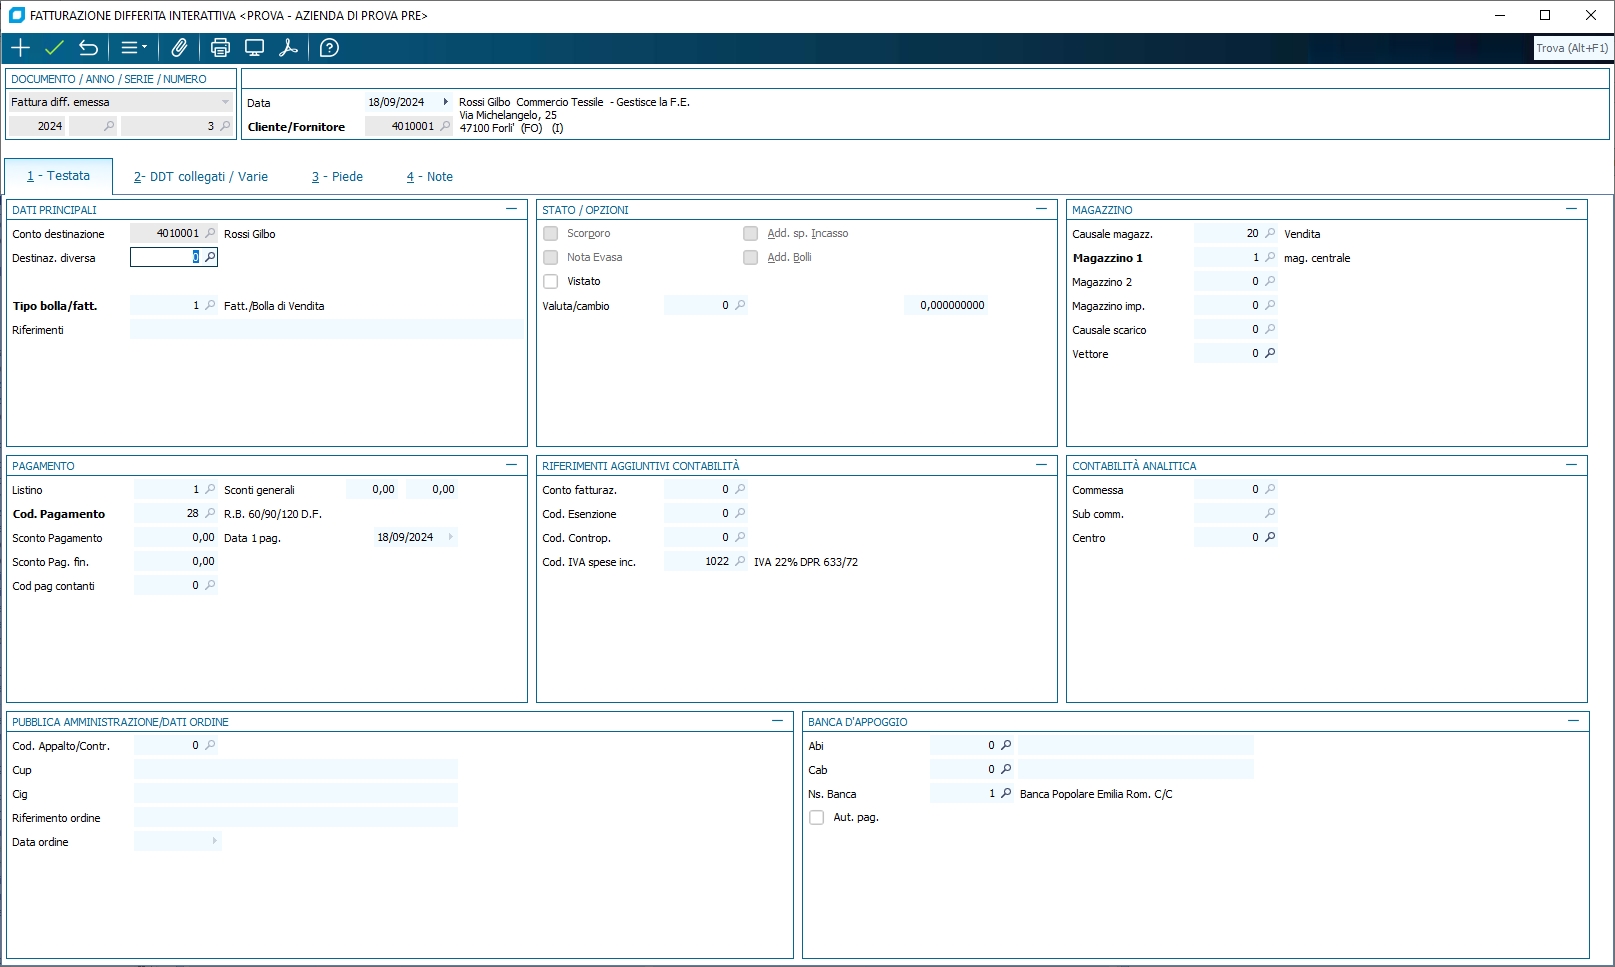Screen dimensions: 1615x967
Task: Open help with question mark icon
Action: (329, 48)
